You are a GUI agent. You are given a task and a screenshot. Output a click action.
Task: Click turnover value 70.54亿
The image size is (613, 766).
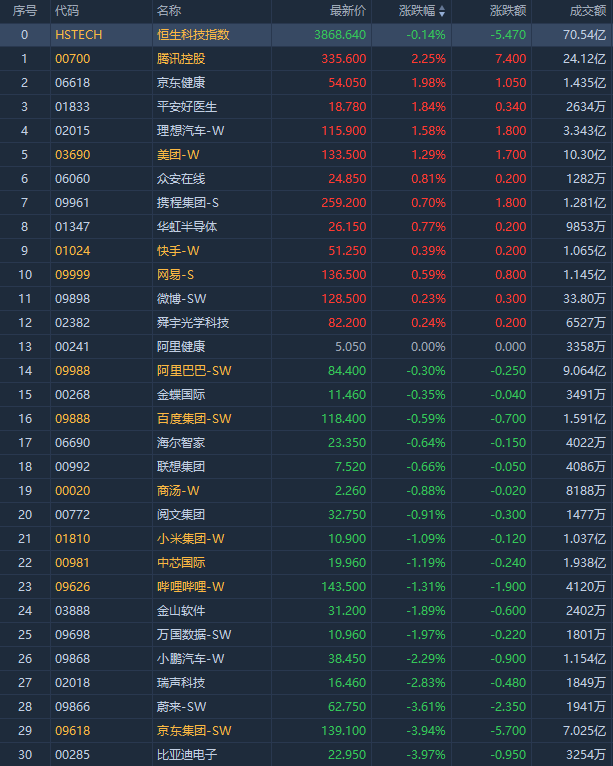point(585,35)
